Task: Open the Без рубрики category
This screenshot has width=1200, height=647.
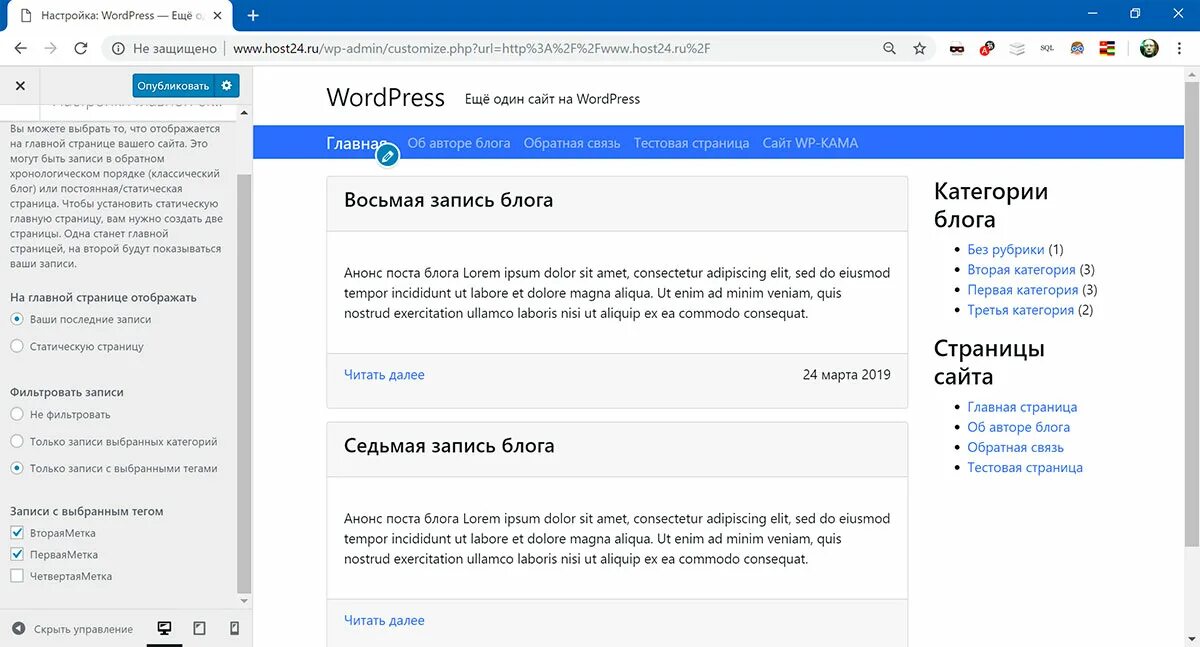Action: [x=1006, y=250]
